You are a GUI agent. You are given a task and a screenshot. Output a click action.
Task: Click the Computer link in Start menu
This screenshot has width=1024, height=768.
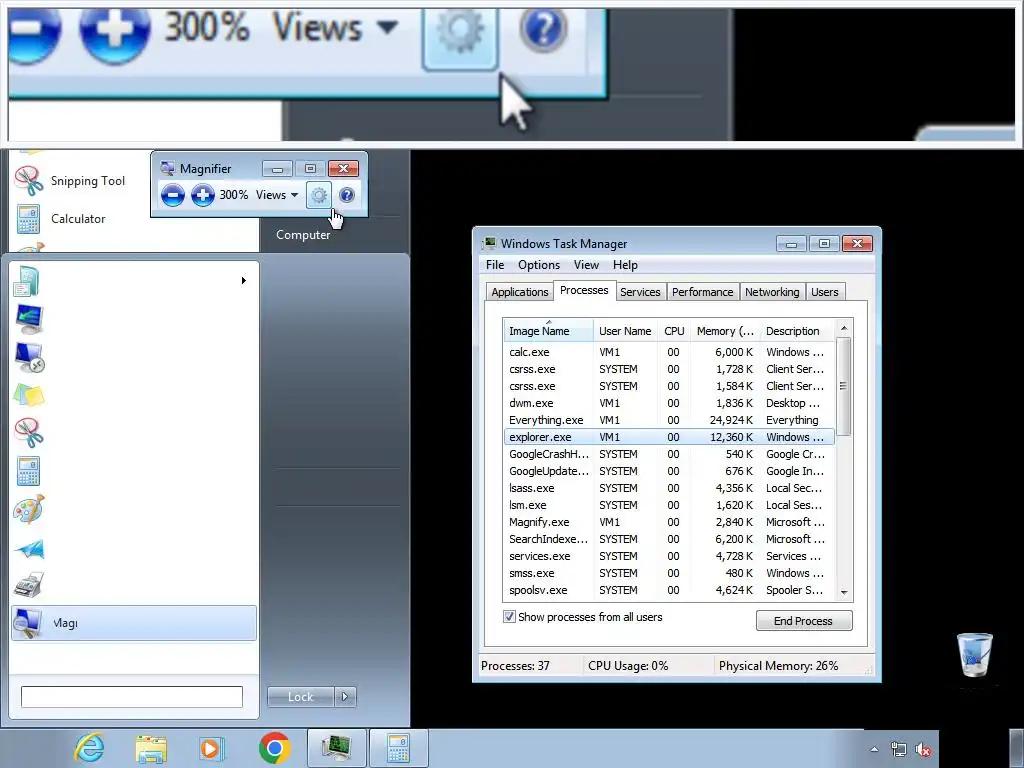[303, 234]
